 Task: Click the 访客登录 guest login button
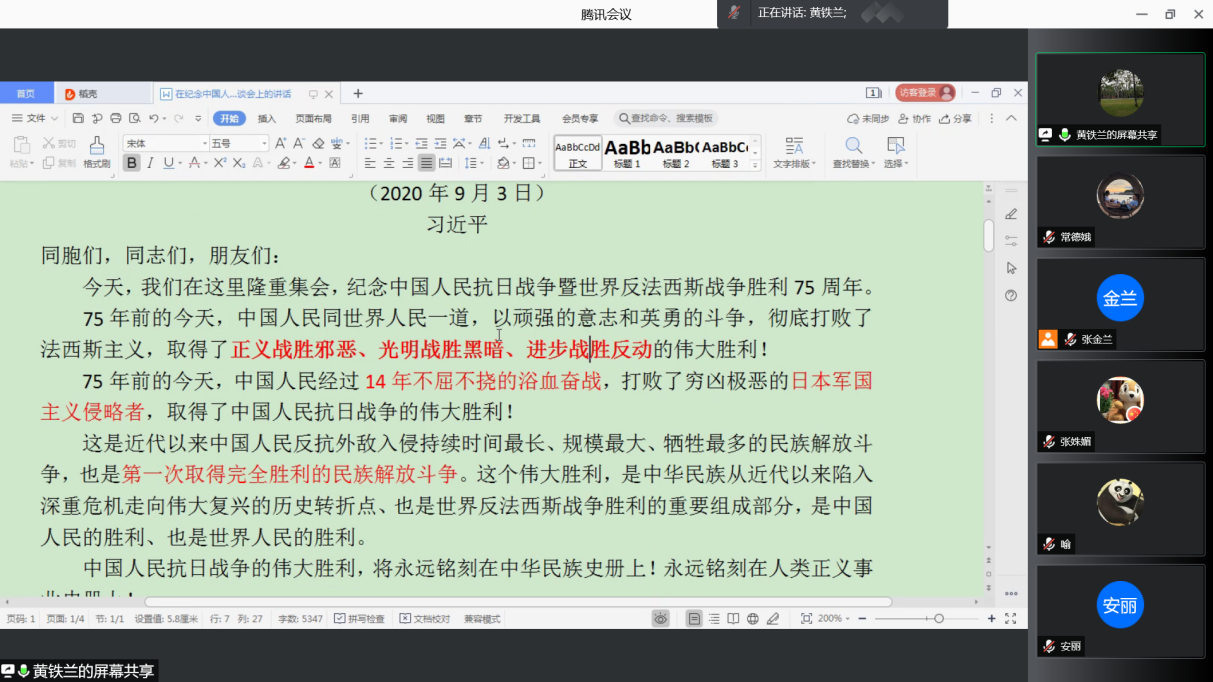coord(924,93)
